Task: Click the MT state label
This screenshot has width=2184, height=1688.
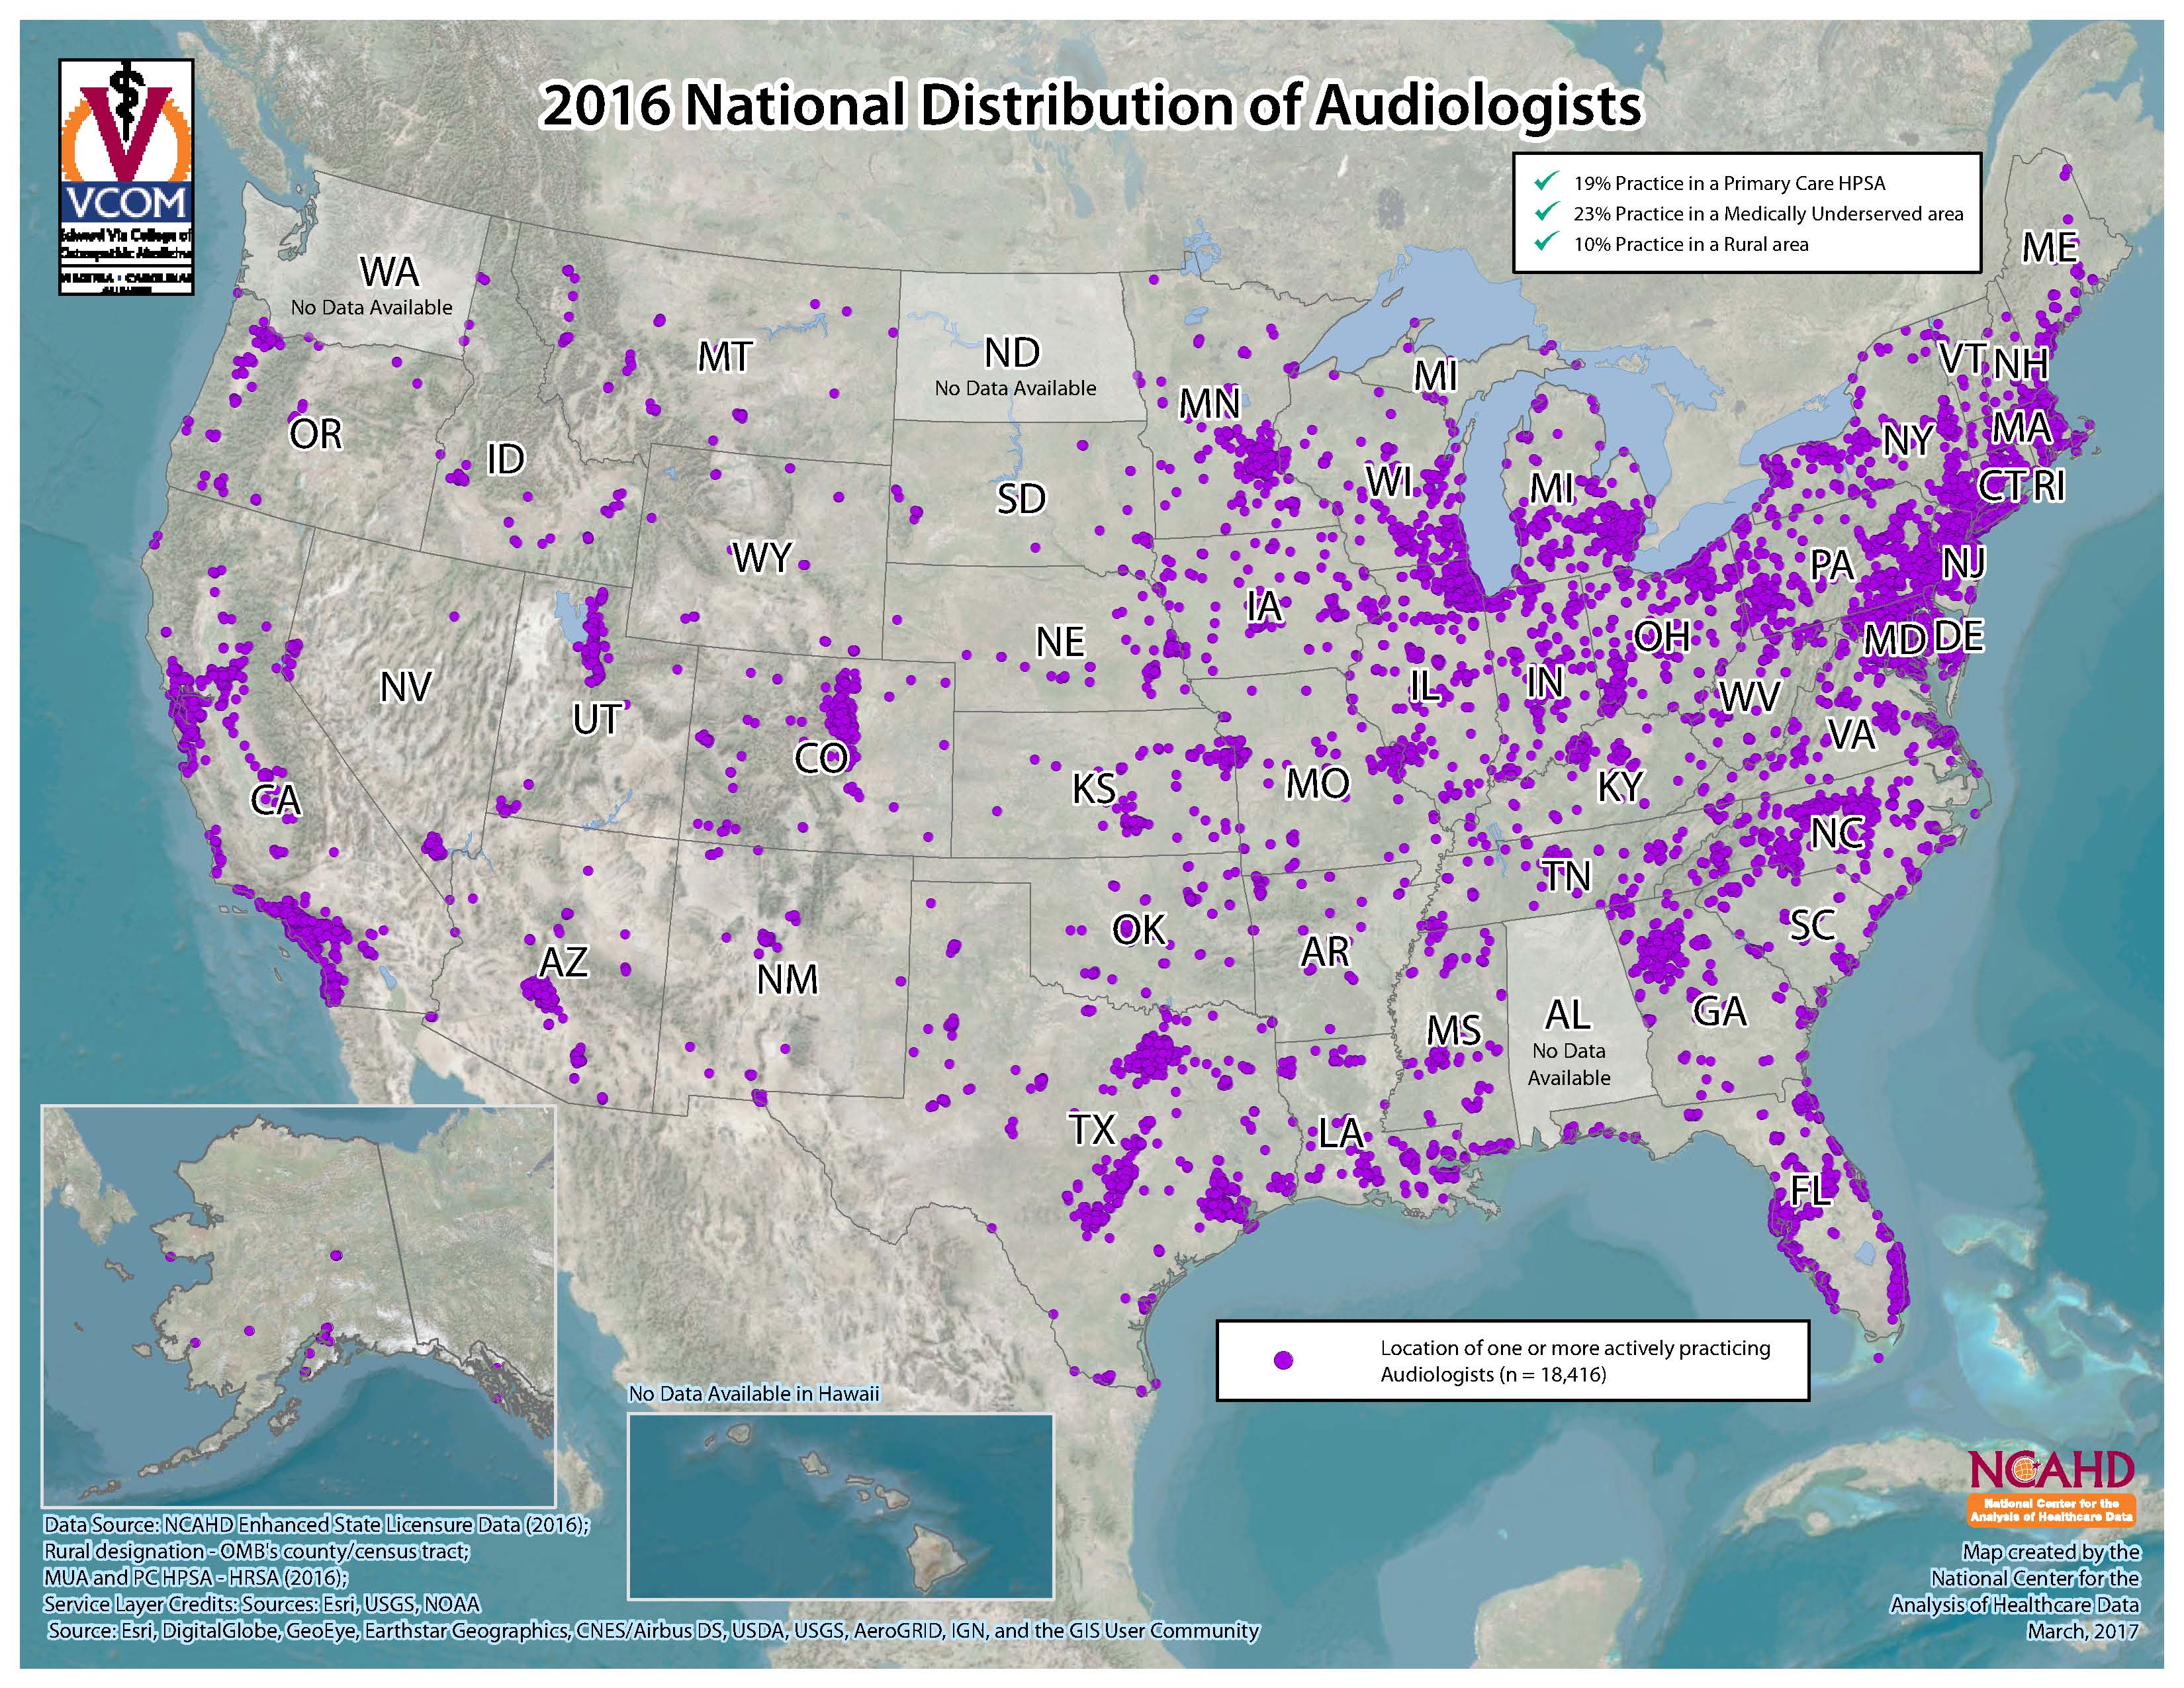Action: (725, 357)
